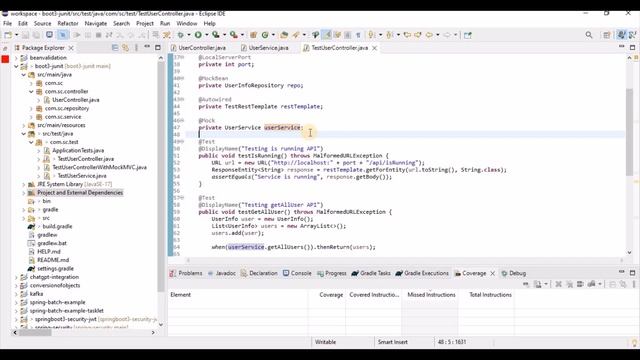Open the File menu
Image resolution: width=640 pixels, height=360 pixels.
pos(7,24)
